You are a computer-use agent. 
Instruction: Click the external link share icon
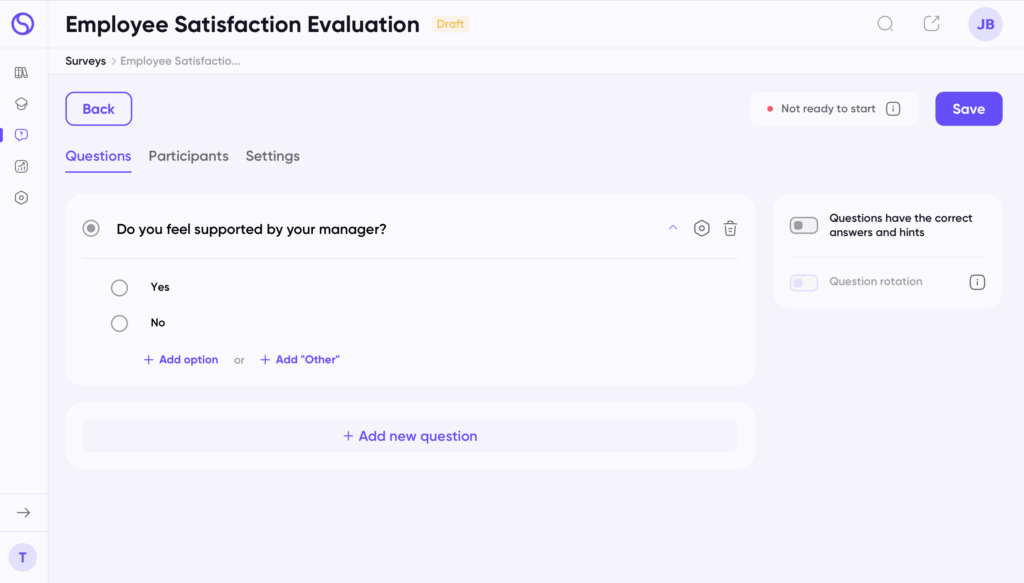(931, 24)
